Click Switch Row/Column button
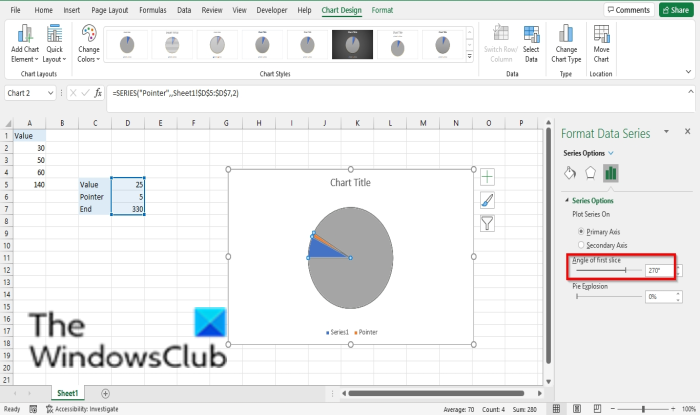This screenshot has height=415, width=700. 500,44
